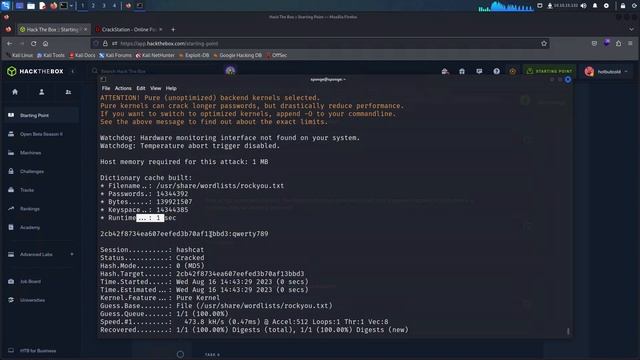Open the terminal View menu

[x=156, y=88]
